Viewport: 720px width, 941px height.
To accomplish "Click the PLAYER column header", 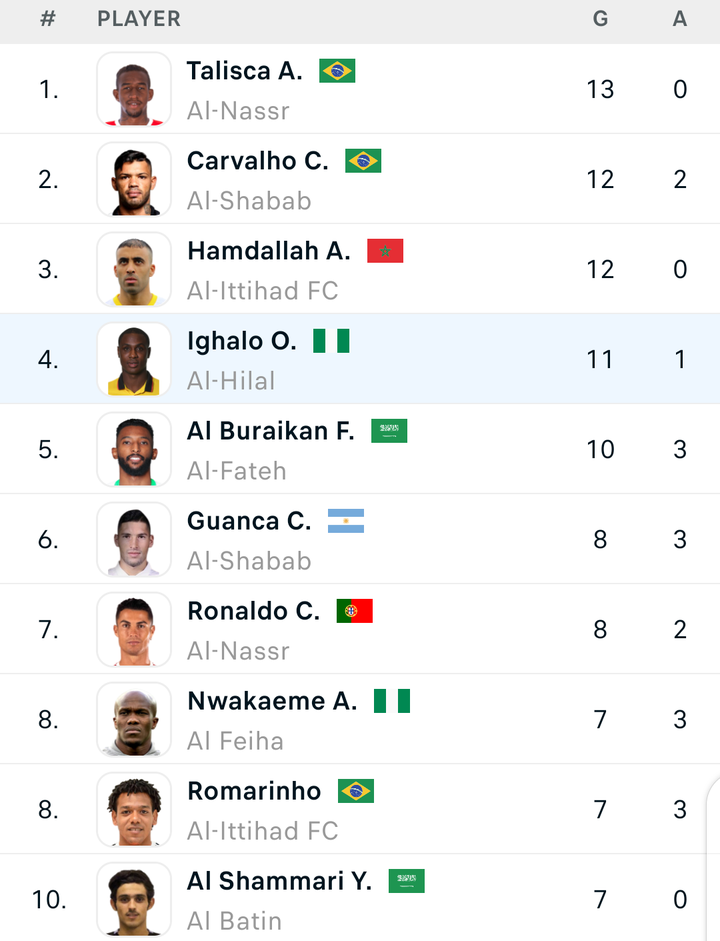I will coord(139,19).
